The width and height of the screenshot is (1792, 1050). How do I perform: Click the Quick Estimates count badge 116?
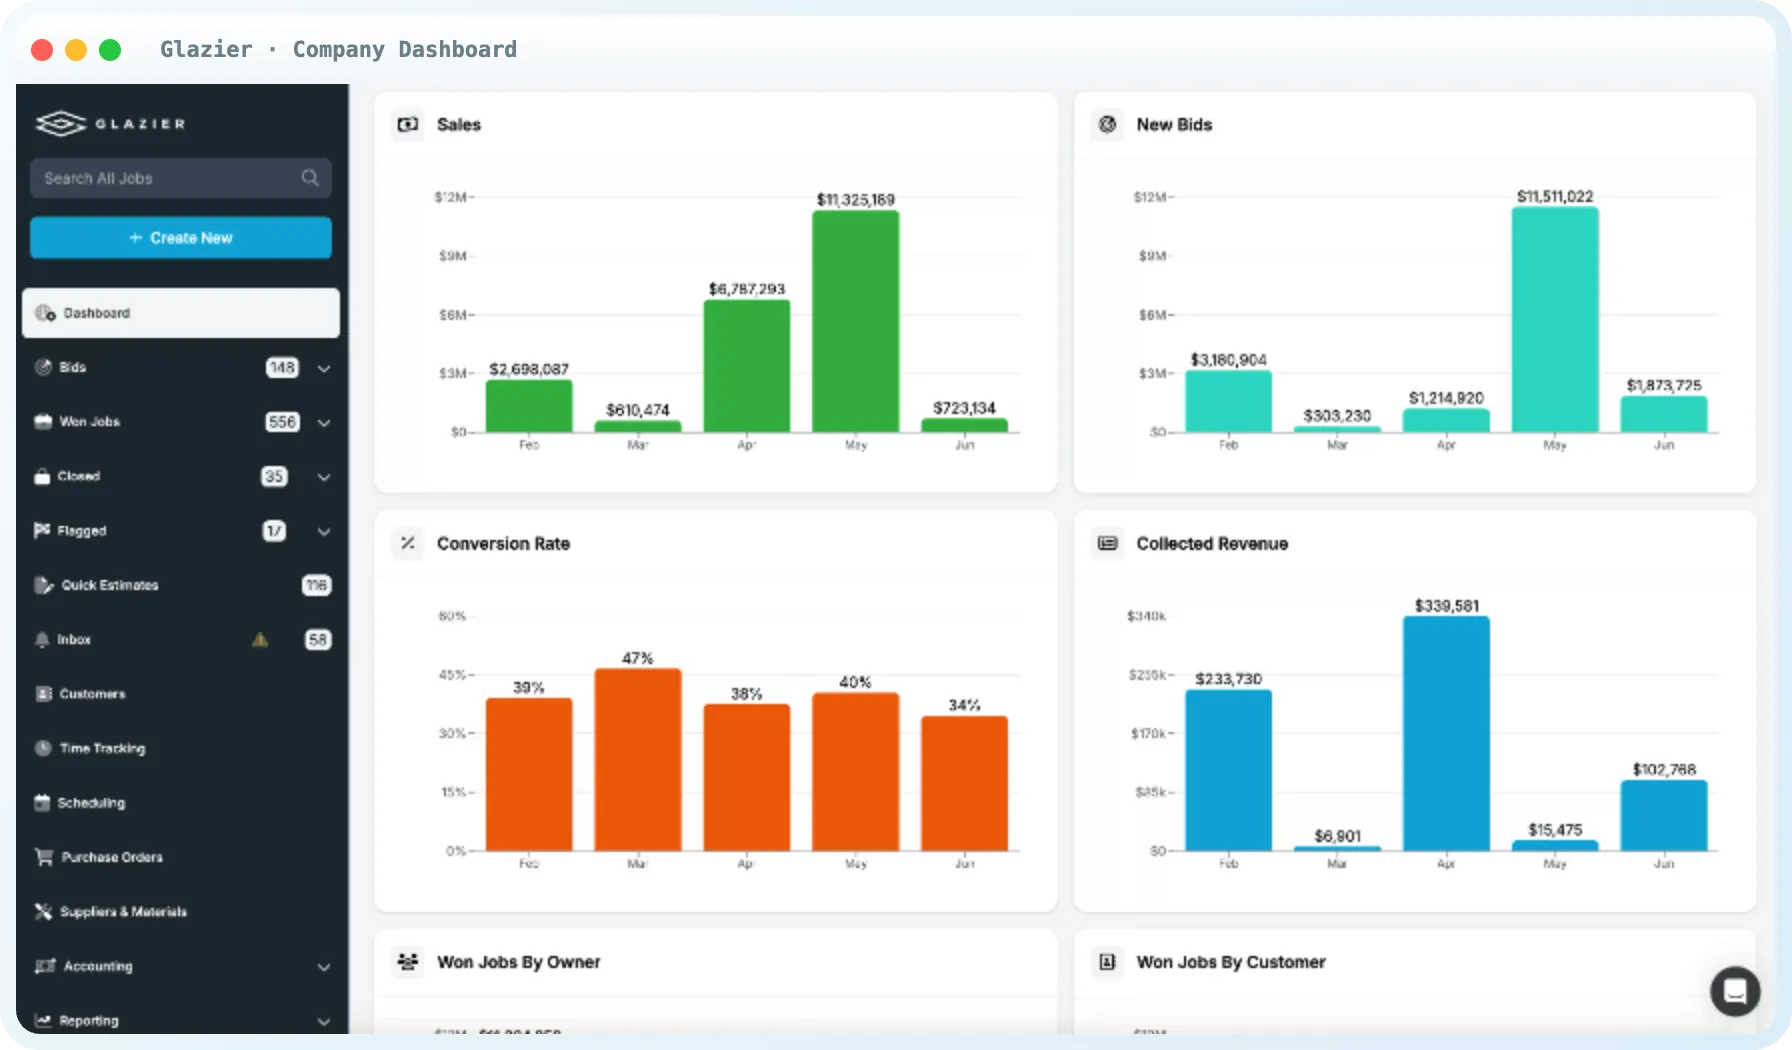[x=317, y=585]
